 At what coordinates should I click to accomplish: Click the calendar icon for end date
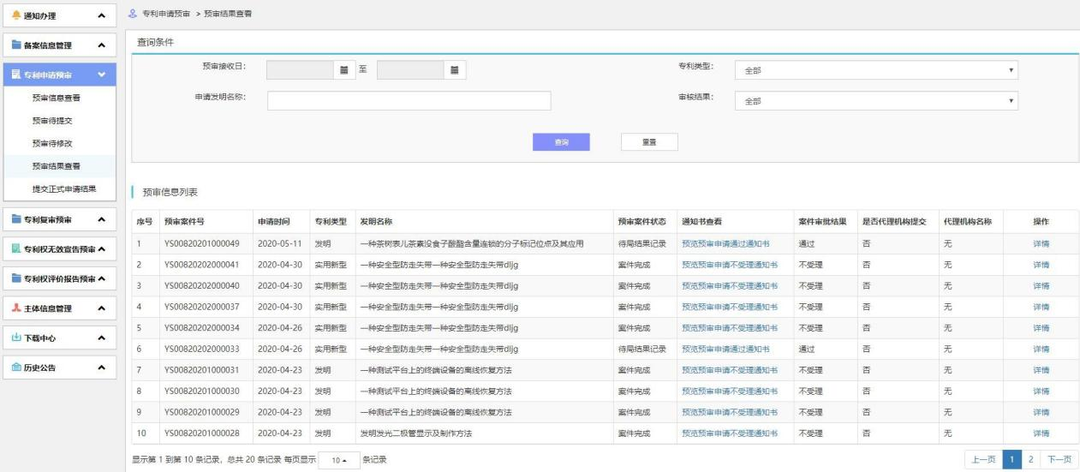tap(455, 70)
